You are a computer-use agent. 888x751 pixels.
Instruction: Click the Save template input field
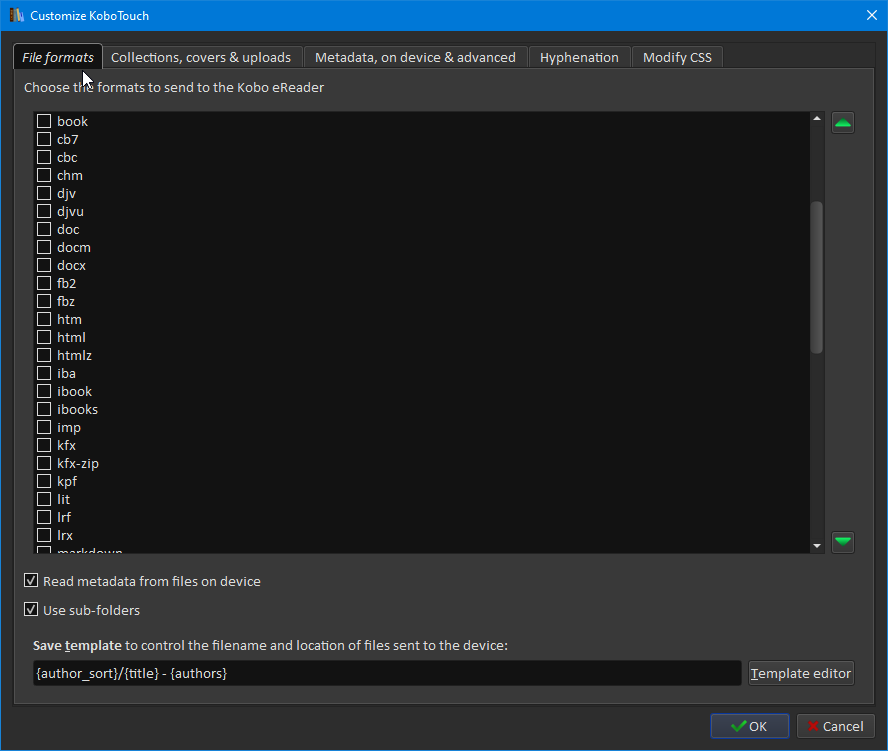click(387, 673)
